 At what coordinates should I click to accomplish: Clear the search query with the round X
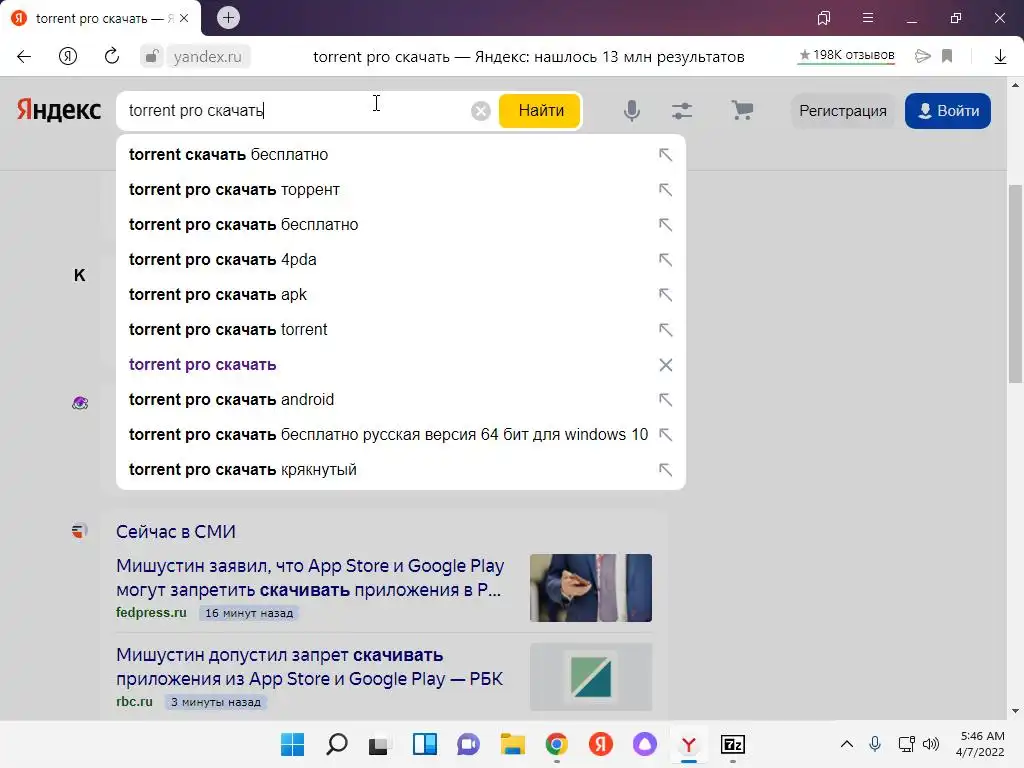click(481, 111)
